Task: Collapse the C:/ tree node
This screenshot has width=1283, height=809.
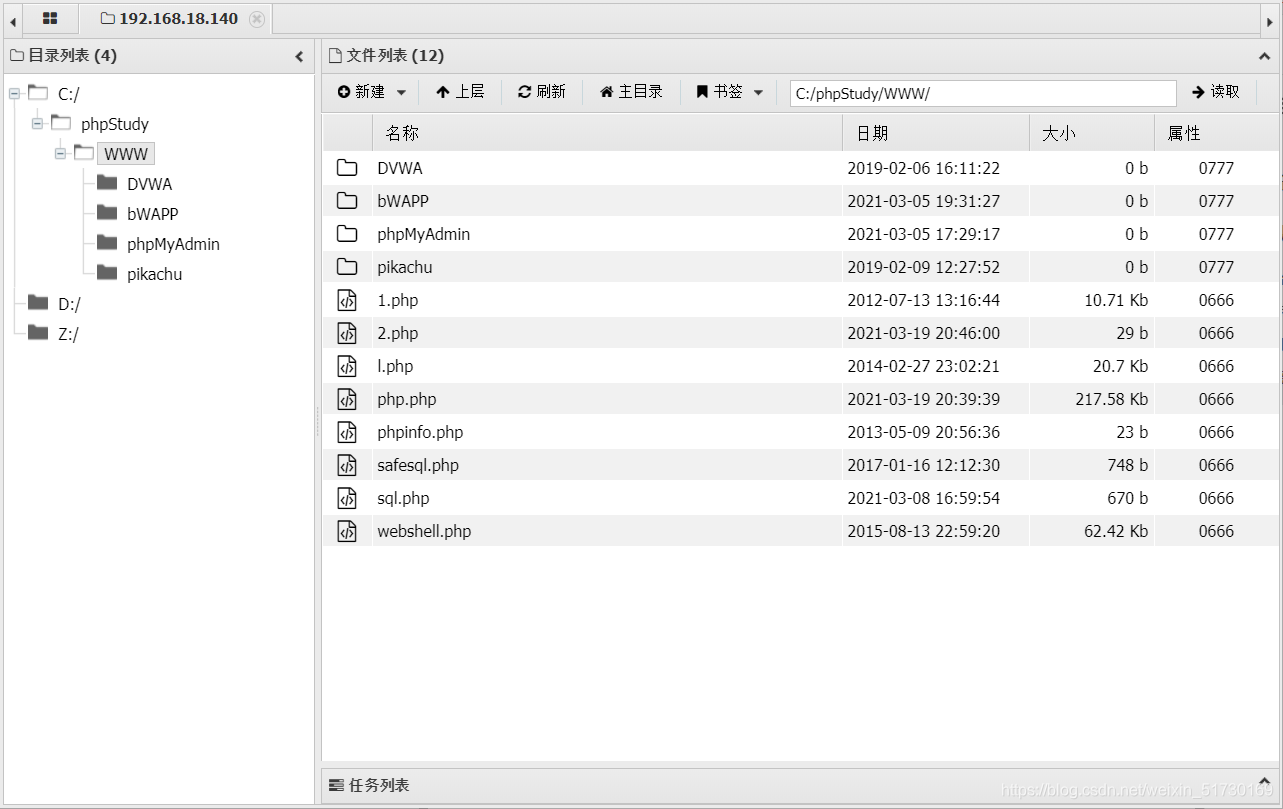Action: click(14, 93)
